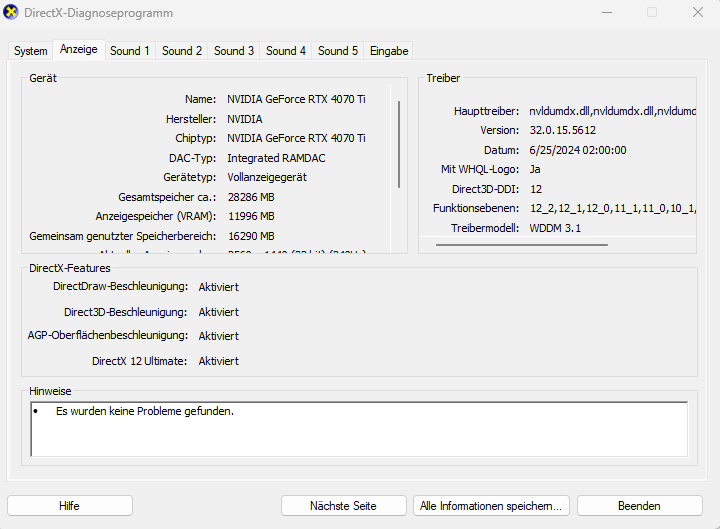720x529 pixels.
Task: Click the Haupttreiber nvldumdx.dll value
Action: coord(613,111)
